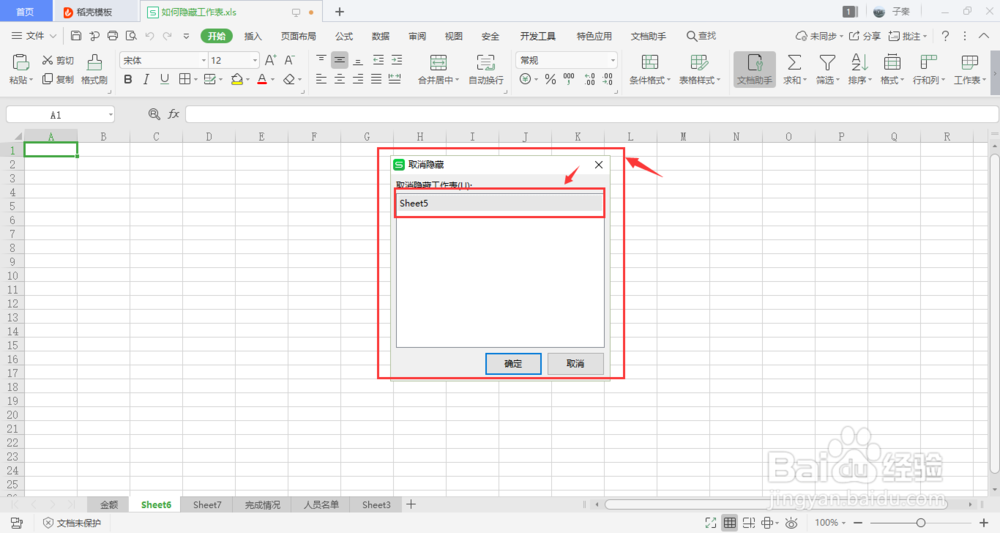Add a new worksheet with plus button

[x=411, y=504]
